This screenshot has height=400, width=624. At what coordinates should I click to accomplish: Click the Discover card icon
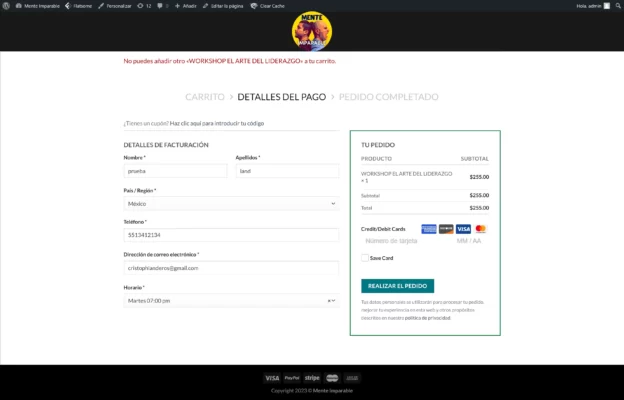pos(446,229)
